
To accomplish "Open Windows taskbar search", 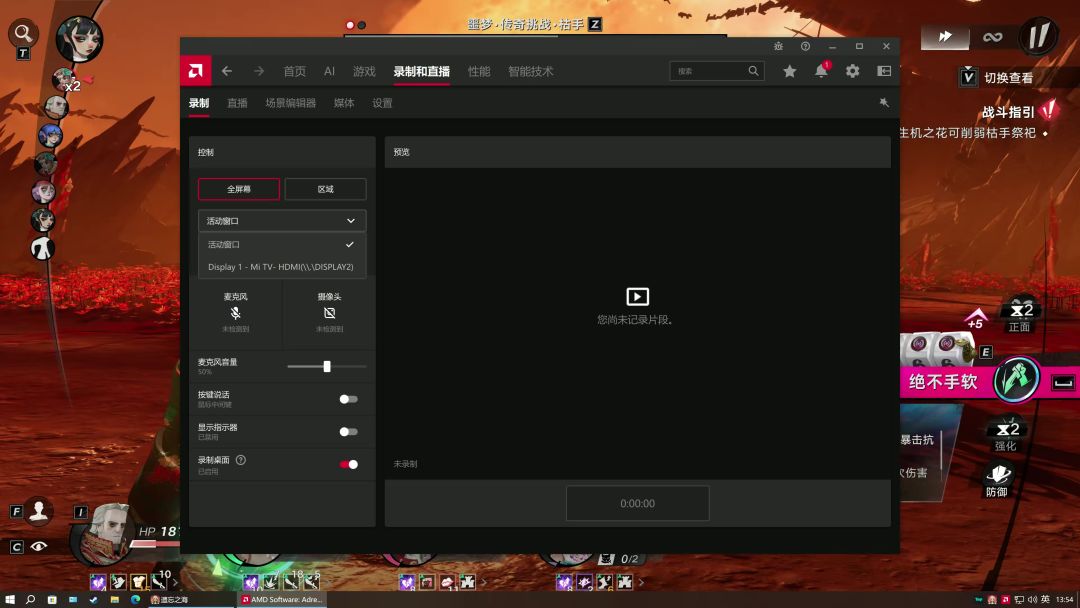I will (x=30, y=600).
